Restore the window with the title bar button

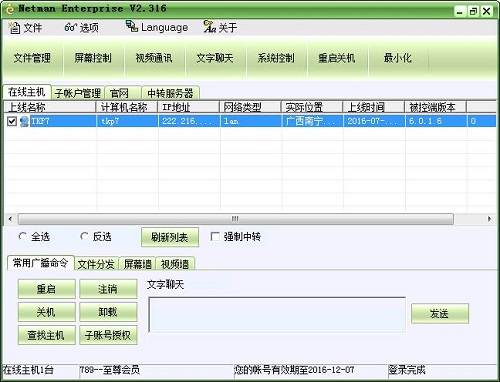(x=473, y=11)
